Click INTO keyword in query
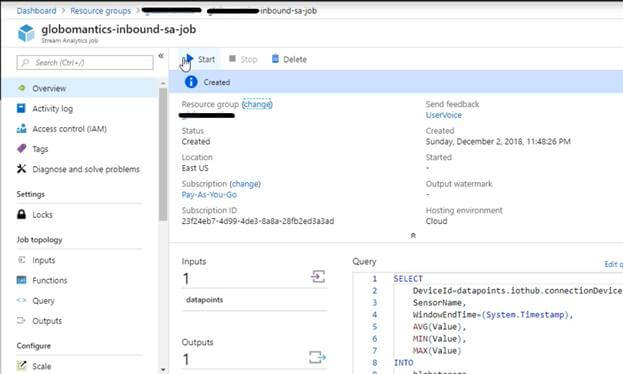 pos(403,362)
